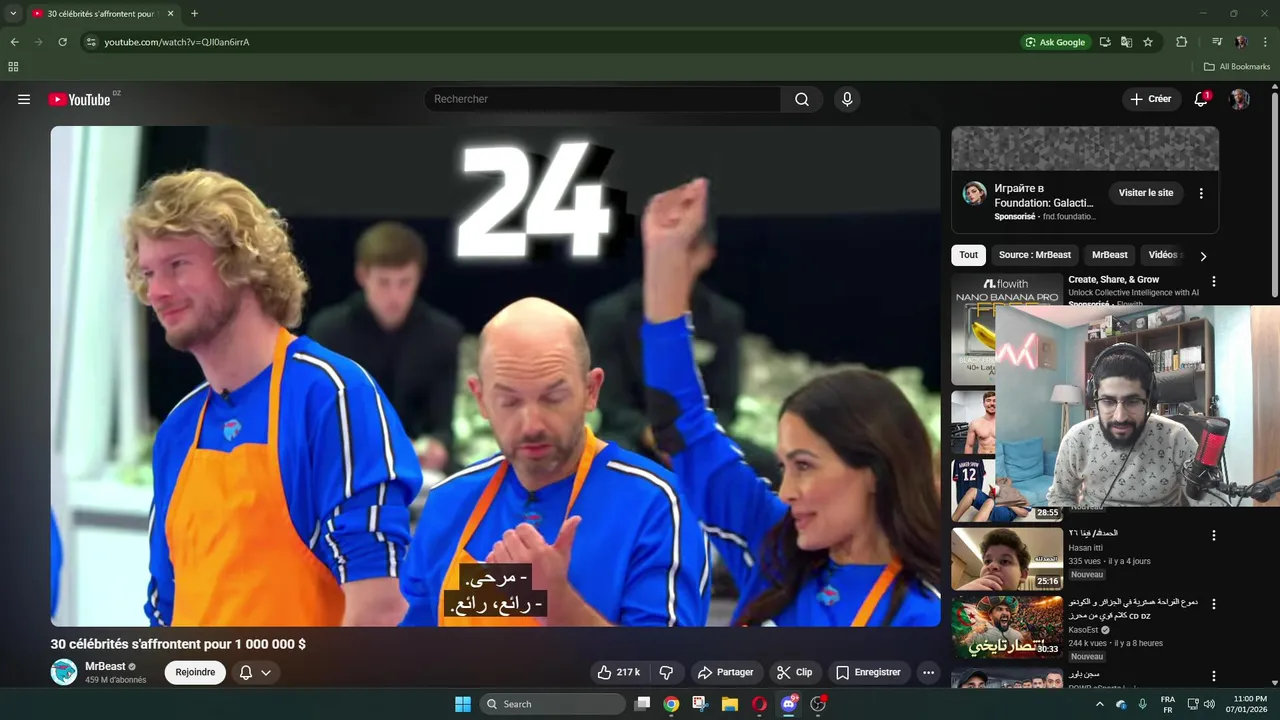
Task: Show next filter chips arrow
Action: pyautogui.click(x=1203, y=256)
